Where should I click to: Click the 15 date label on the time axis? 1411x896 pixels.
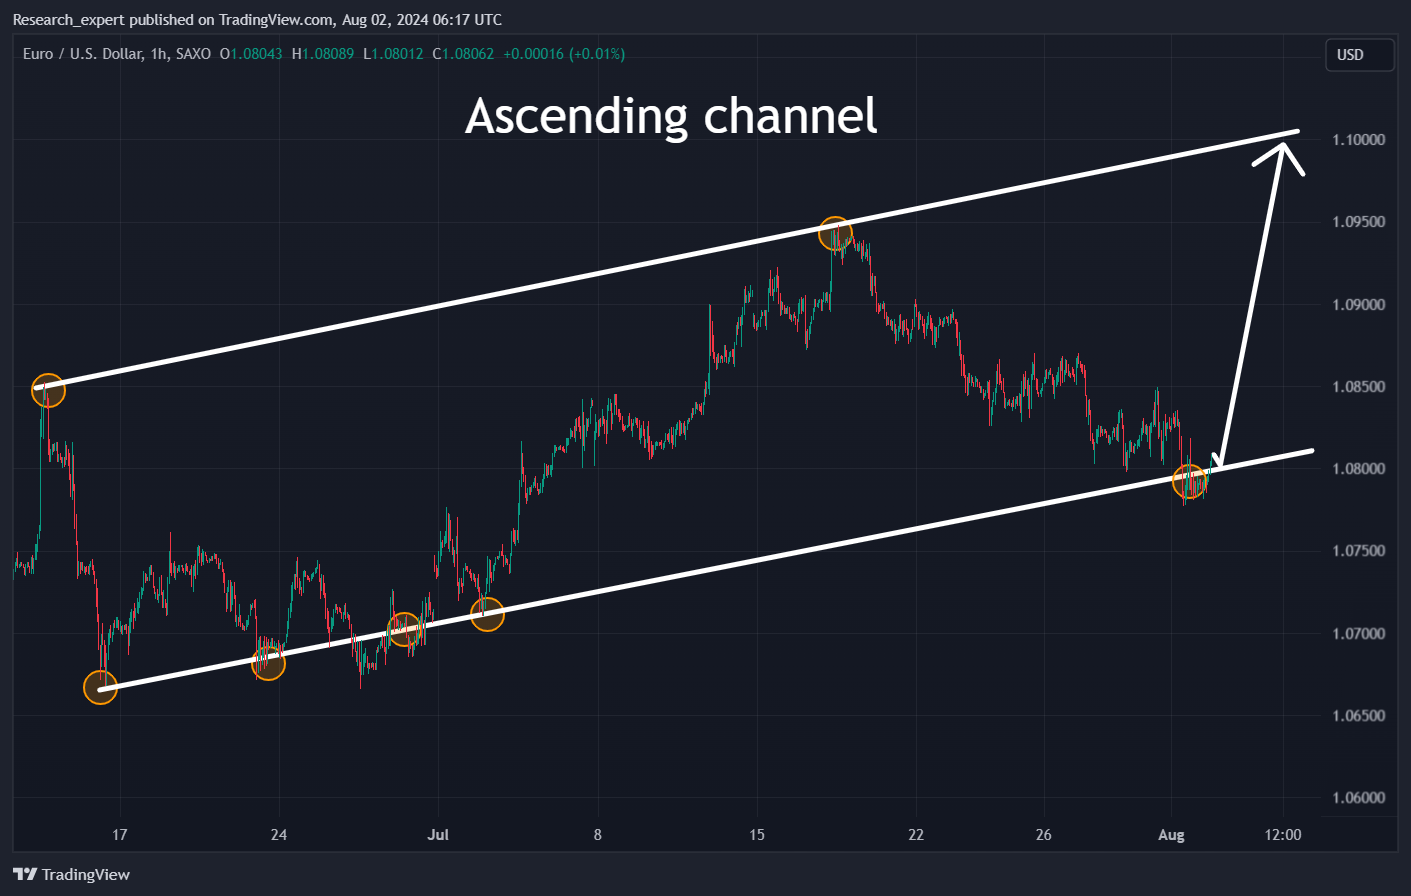[x=757, y=835]
